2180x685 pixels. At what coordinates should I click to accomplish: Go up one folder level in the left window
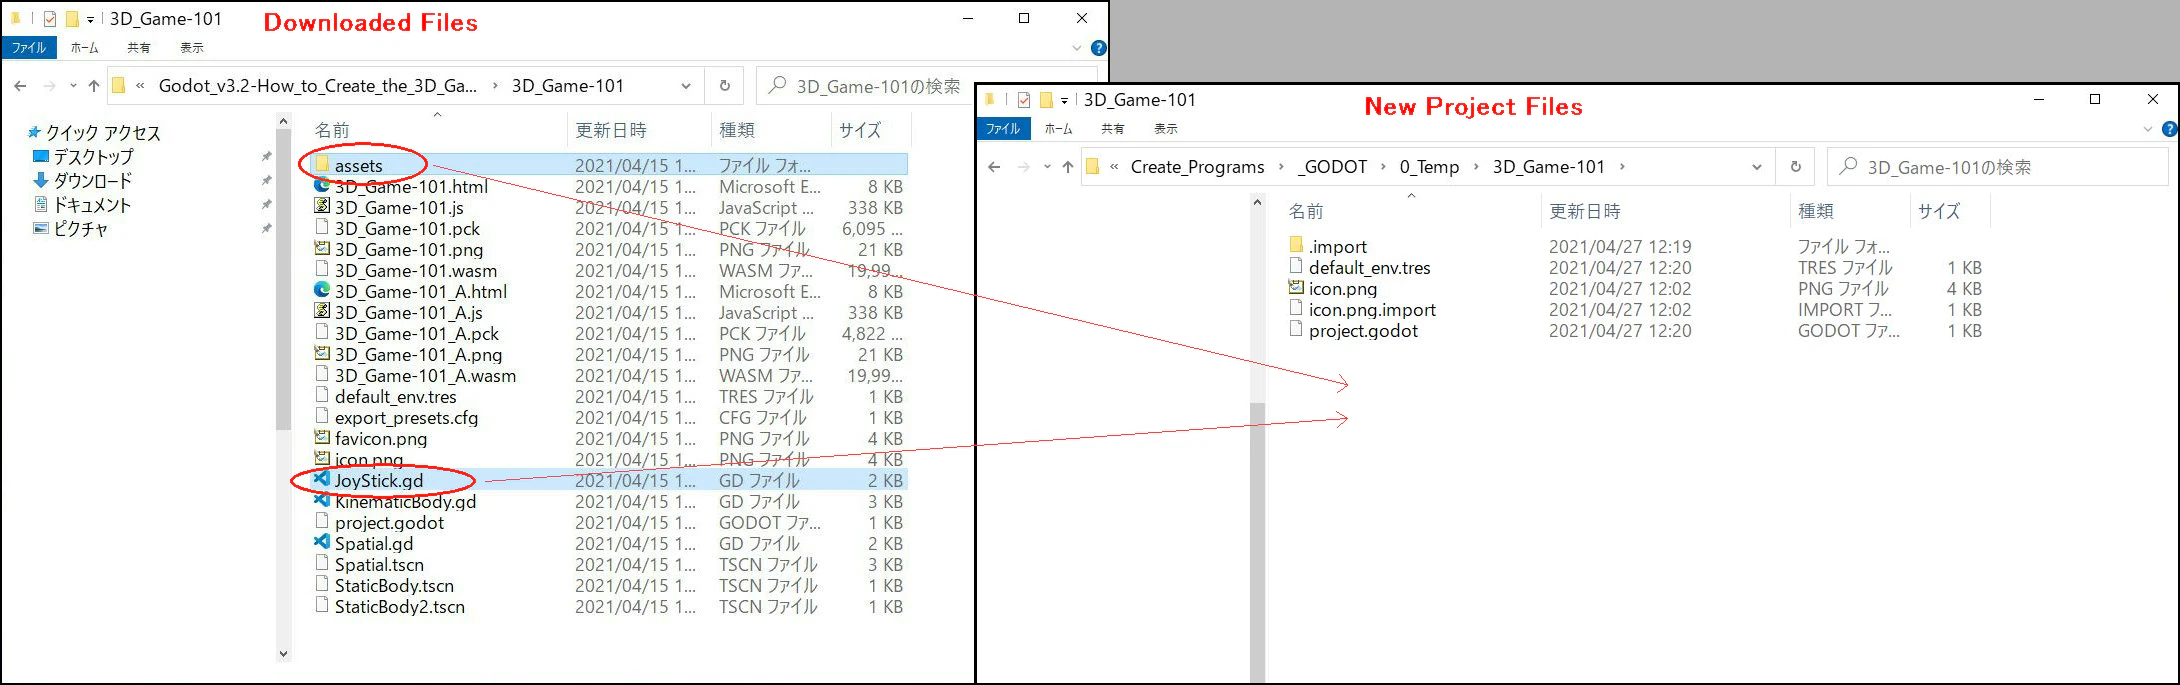[x=93, y=86]
